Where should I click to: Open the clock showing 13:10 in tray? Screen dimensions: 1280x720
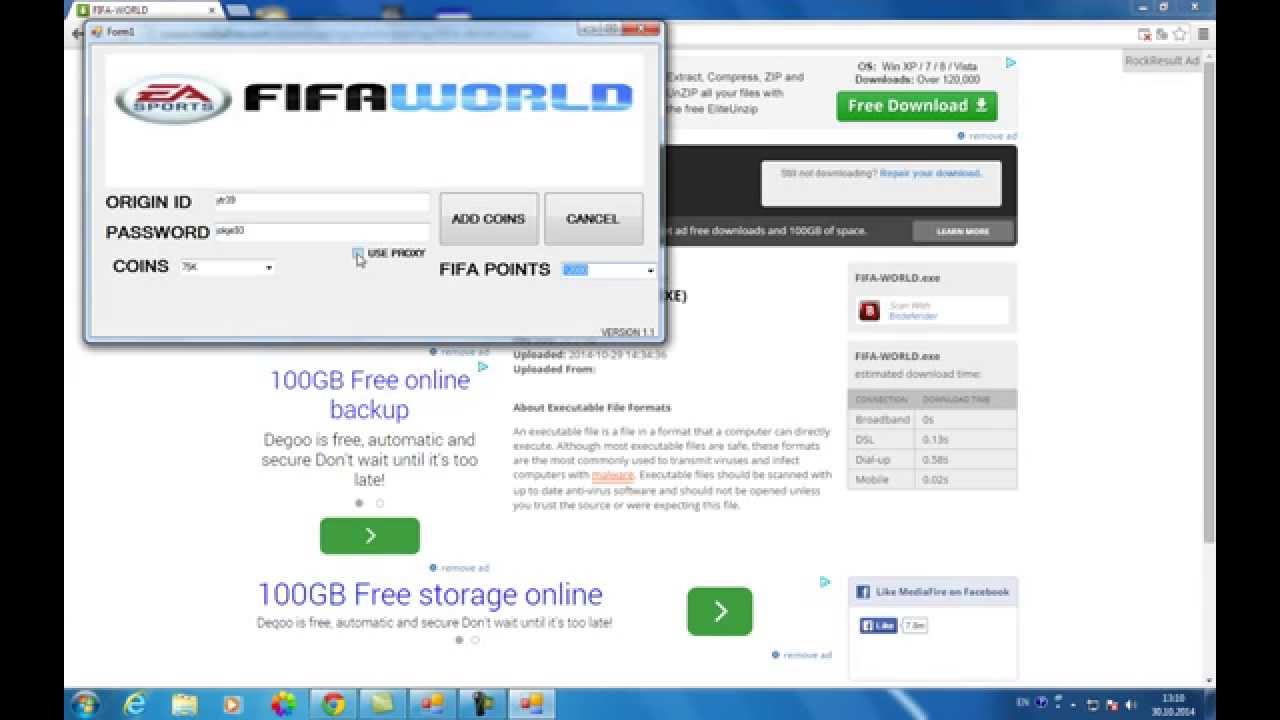pos(1174,704)
